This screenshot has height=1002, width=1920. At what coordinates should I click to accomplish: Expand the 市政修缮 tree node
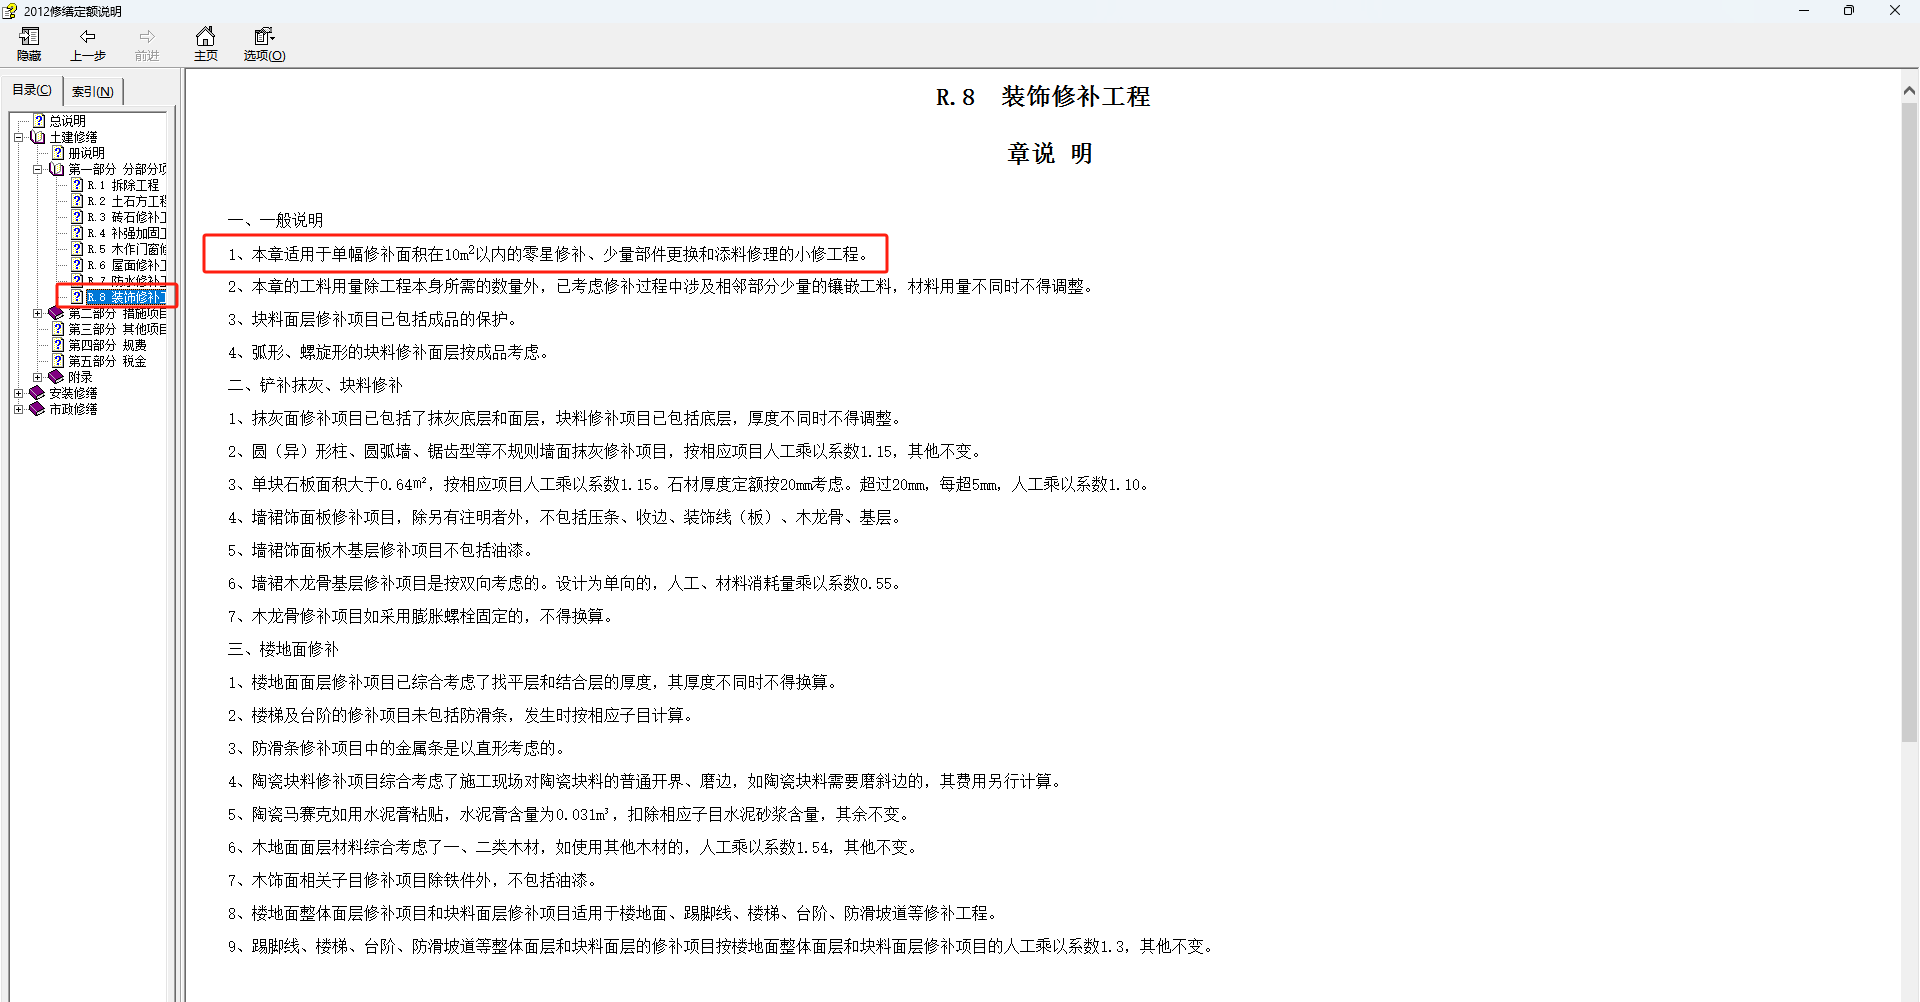click(x=19, y=409)
